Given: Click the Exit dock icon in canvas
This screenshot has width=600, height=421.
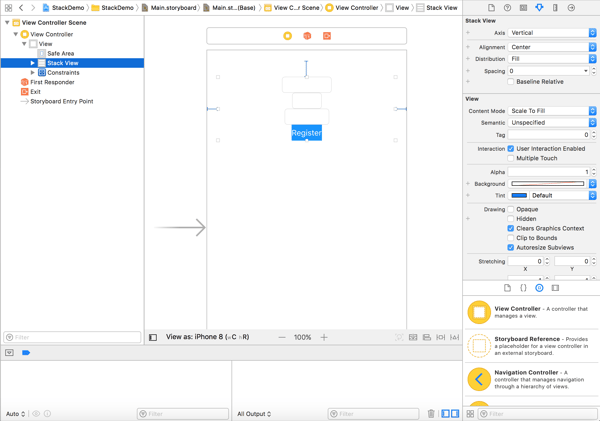Looking at the screenshot, I should (327, 36).
